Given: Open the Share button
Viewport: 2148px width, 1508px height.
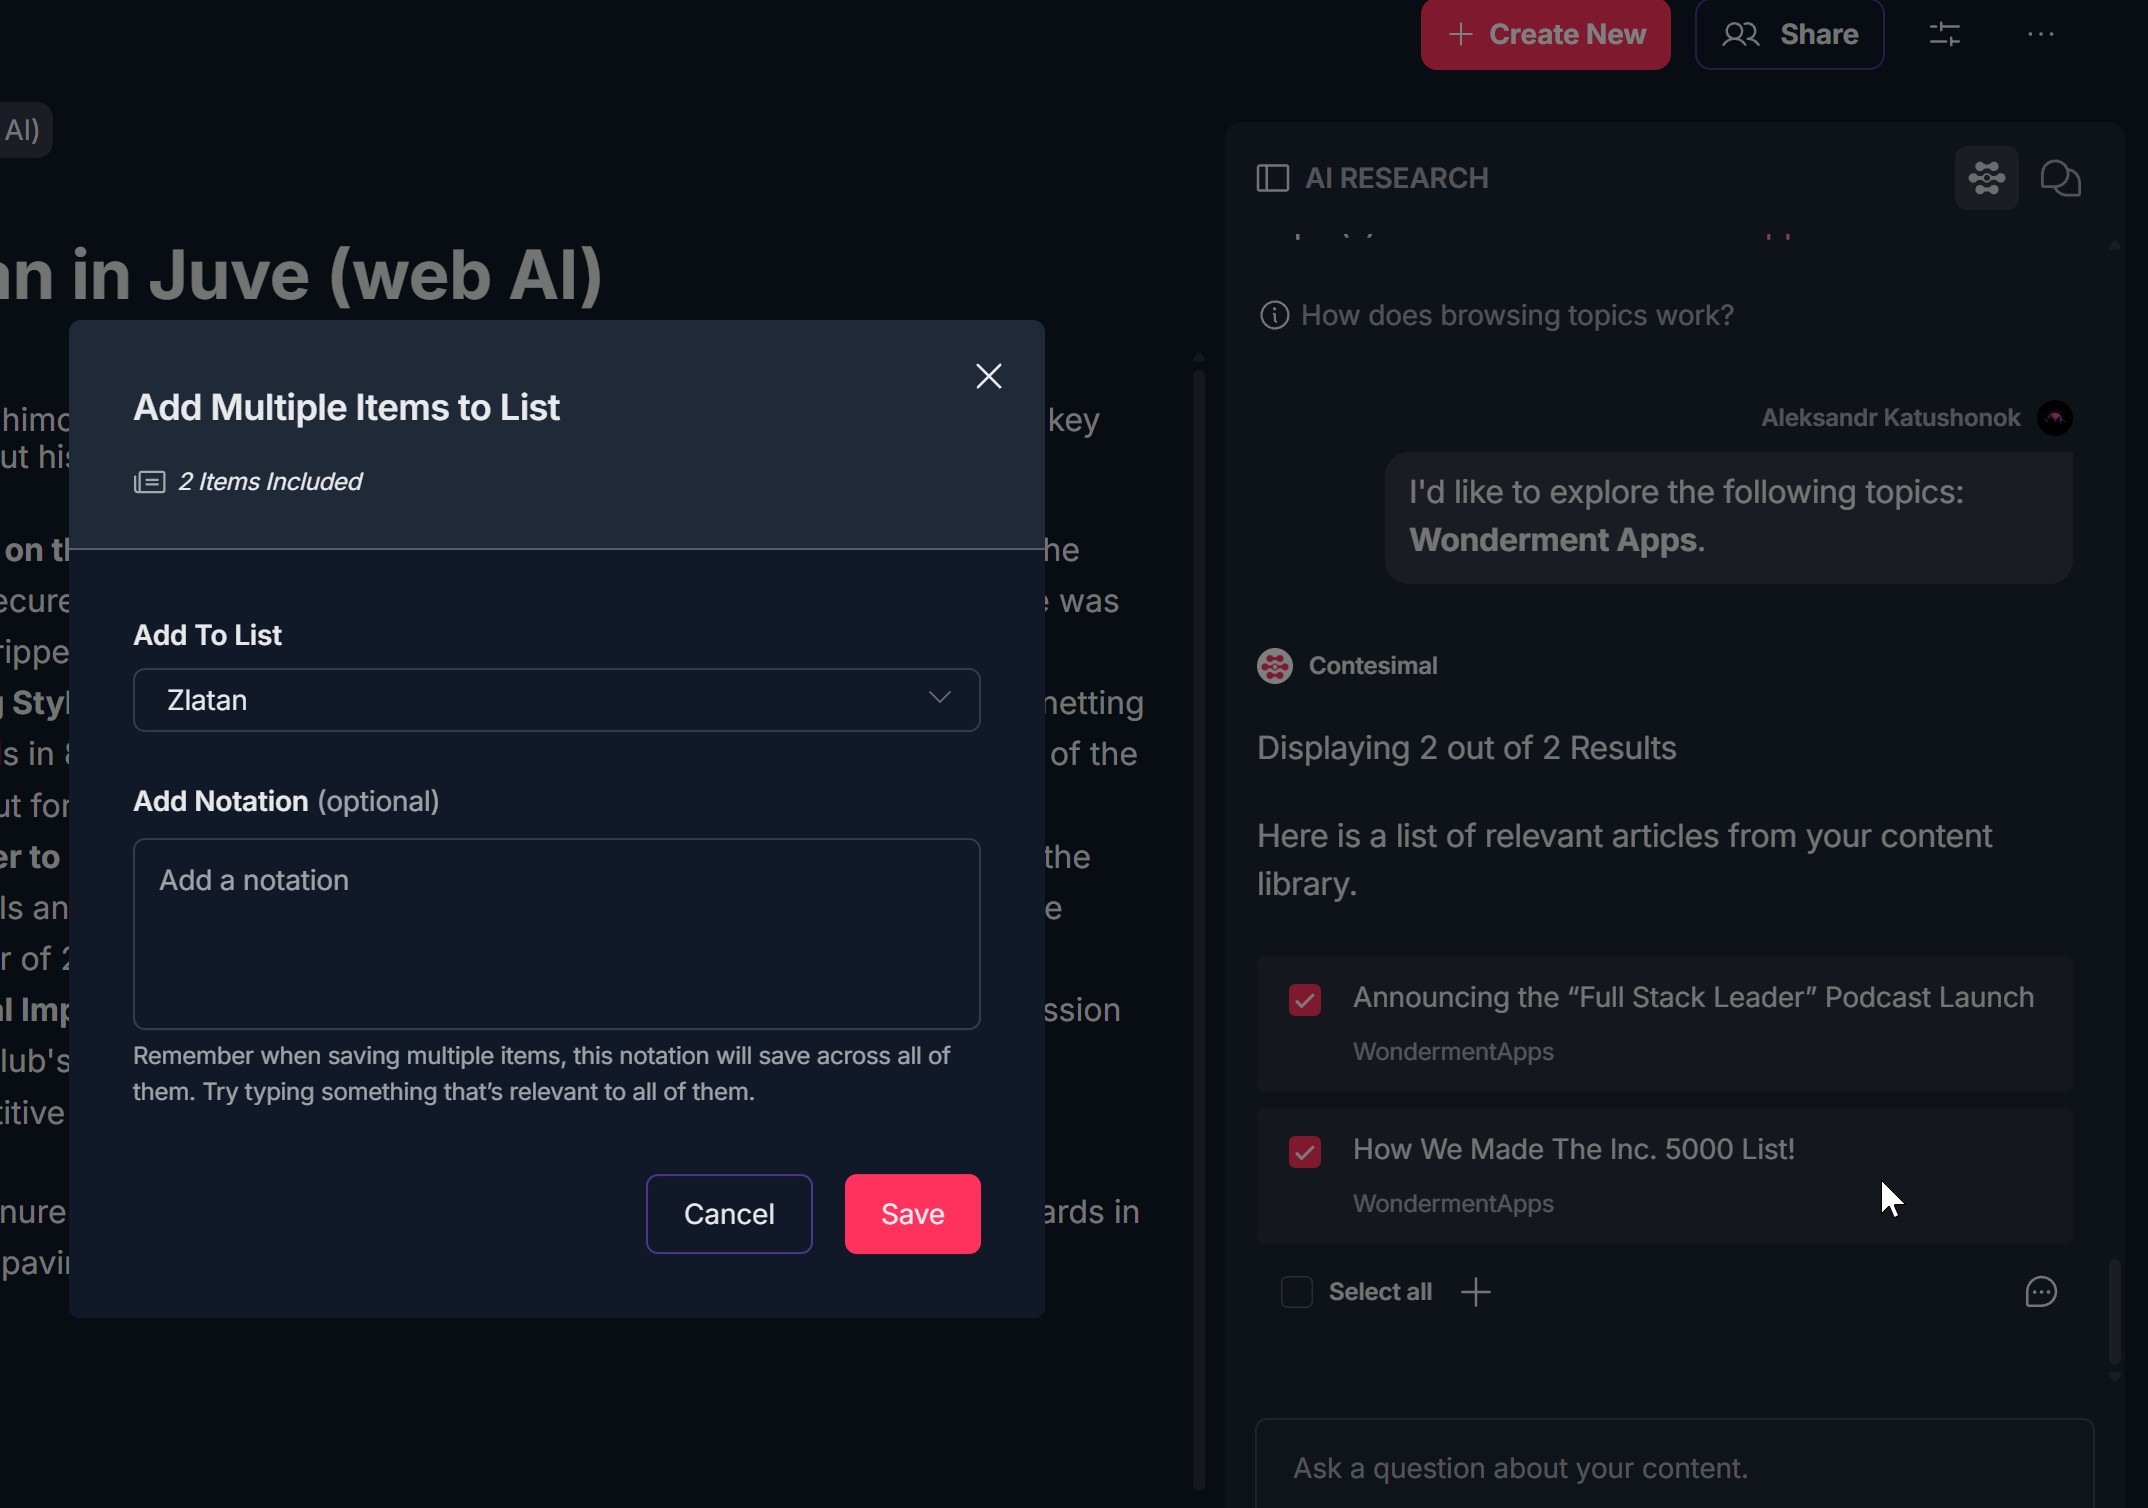Looking at the screenshot, I should tap(1789, 35).
